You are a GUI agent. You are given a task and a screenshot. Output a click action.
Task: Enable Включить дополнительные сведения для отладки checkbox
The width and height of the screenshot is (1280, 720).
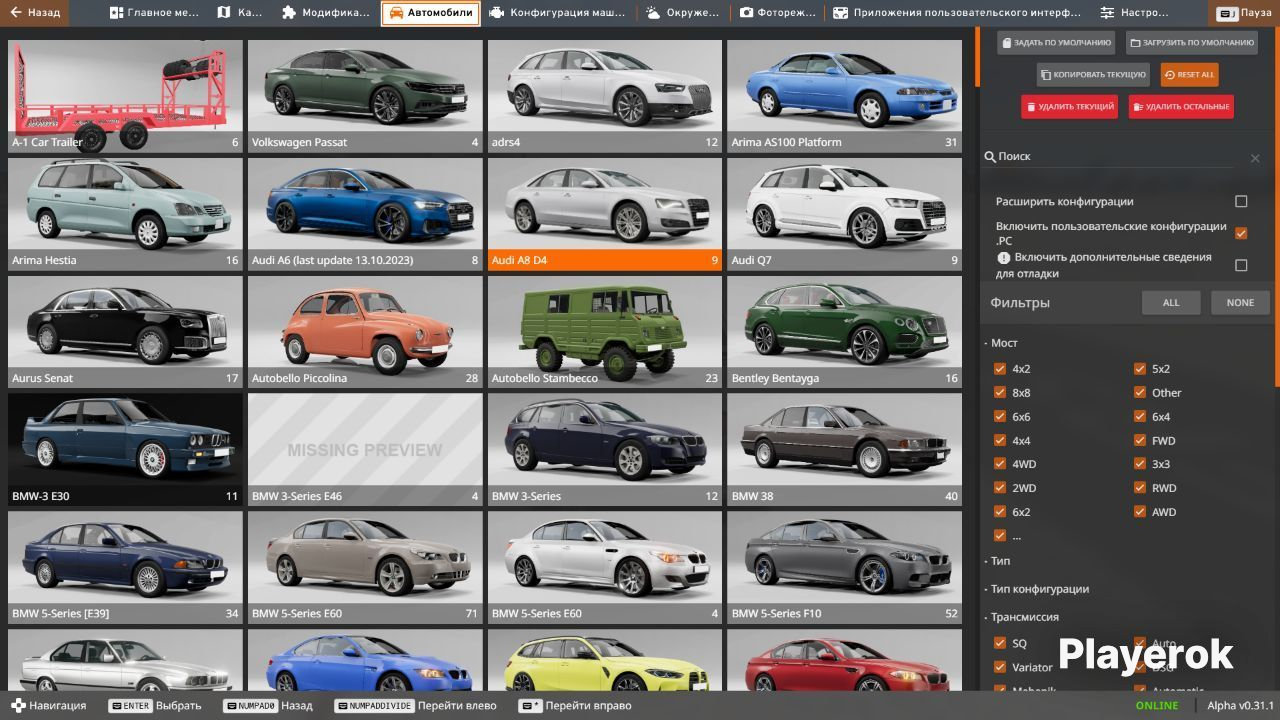click(x=1241, y=265)
